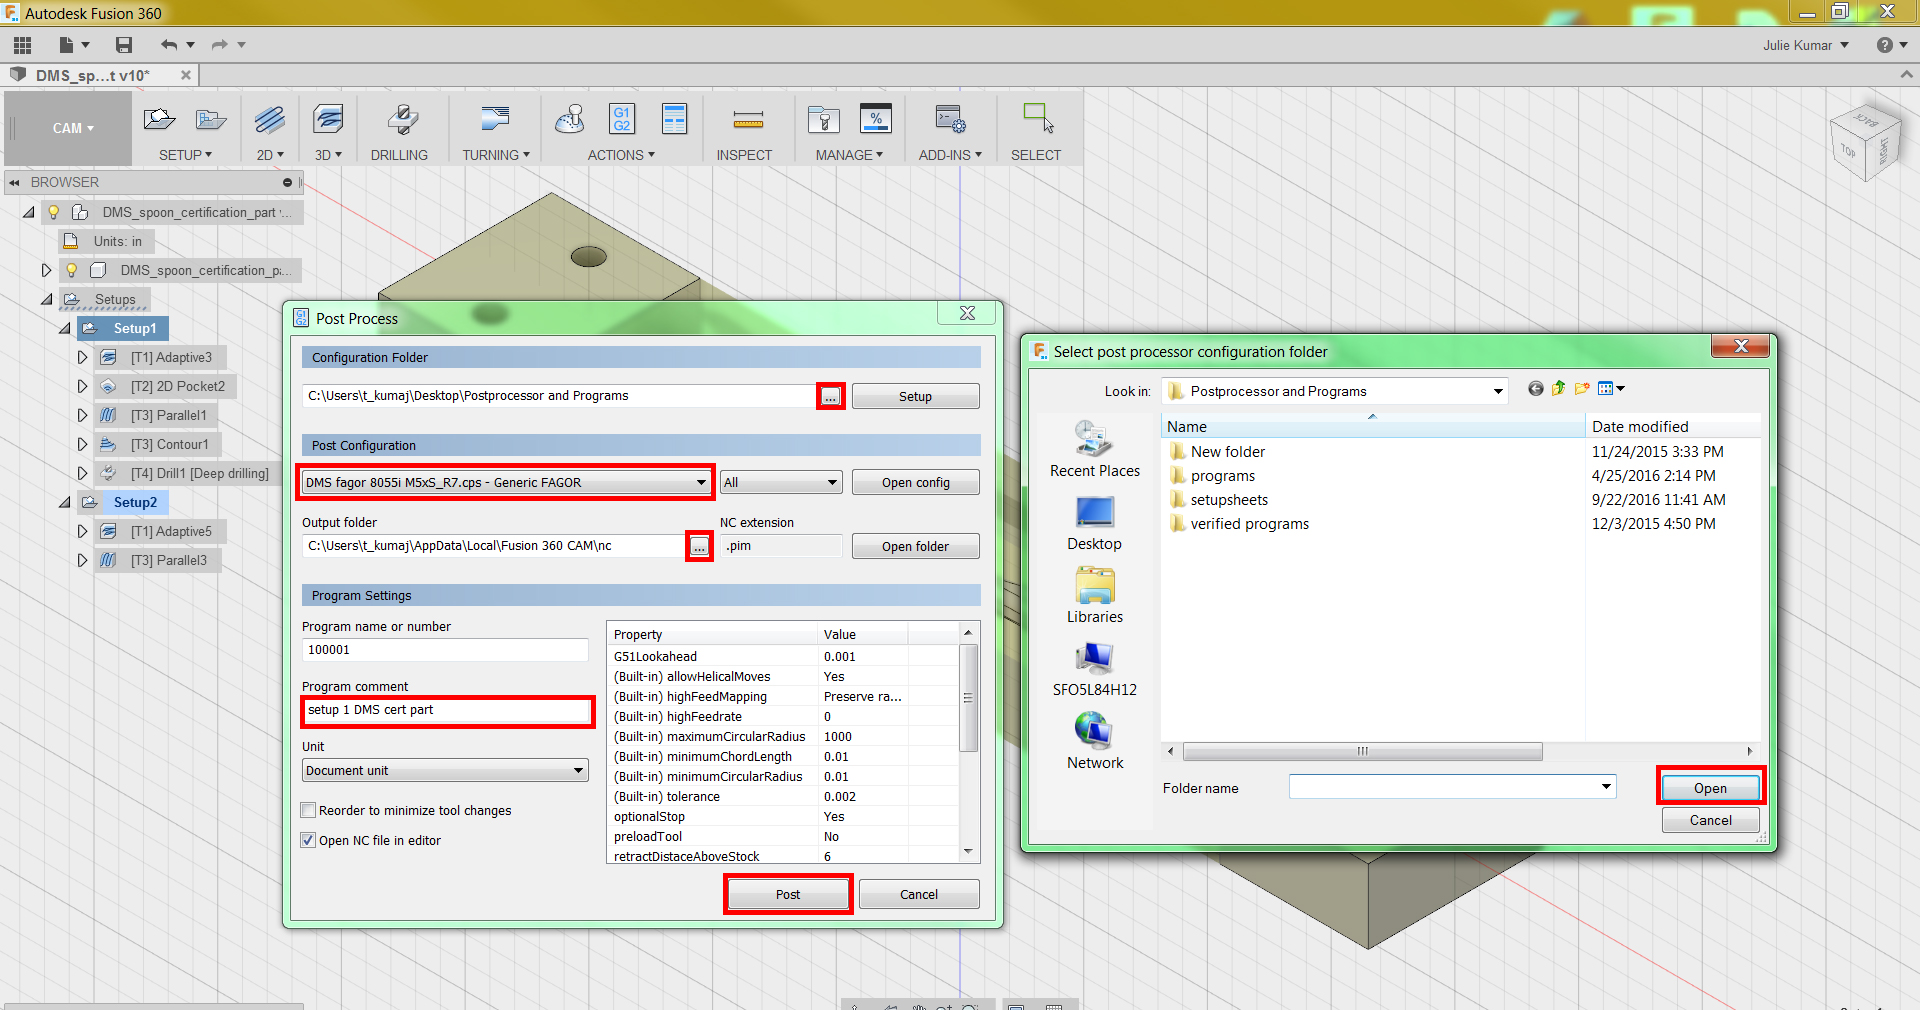Toggle the browser panel pin dot
The width and height of the screenshot is (1920, 1010).
tap(287, 183)
